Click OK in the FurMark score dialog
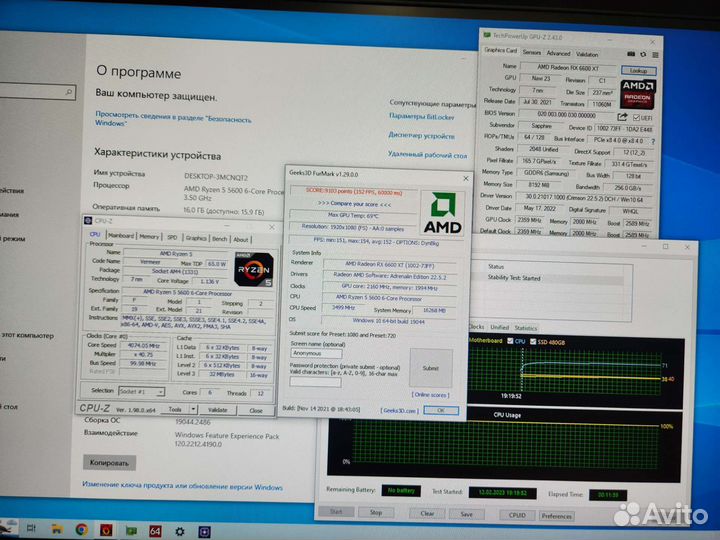The image size is (720, 540). 441,411
